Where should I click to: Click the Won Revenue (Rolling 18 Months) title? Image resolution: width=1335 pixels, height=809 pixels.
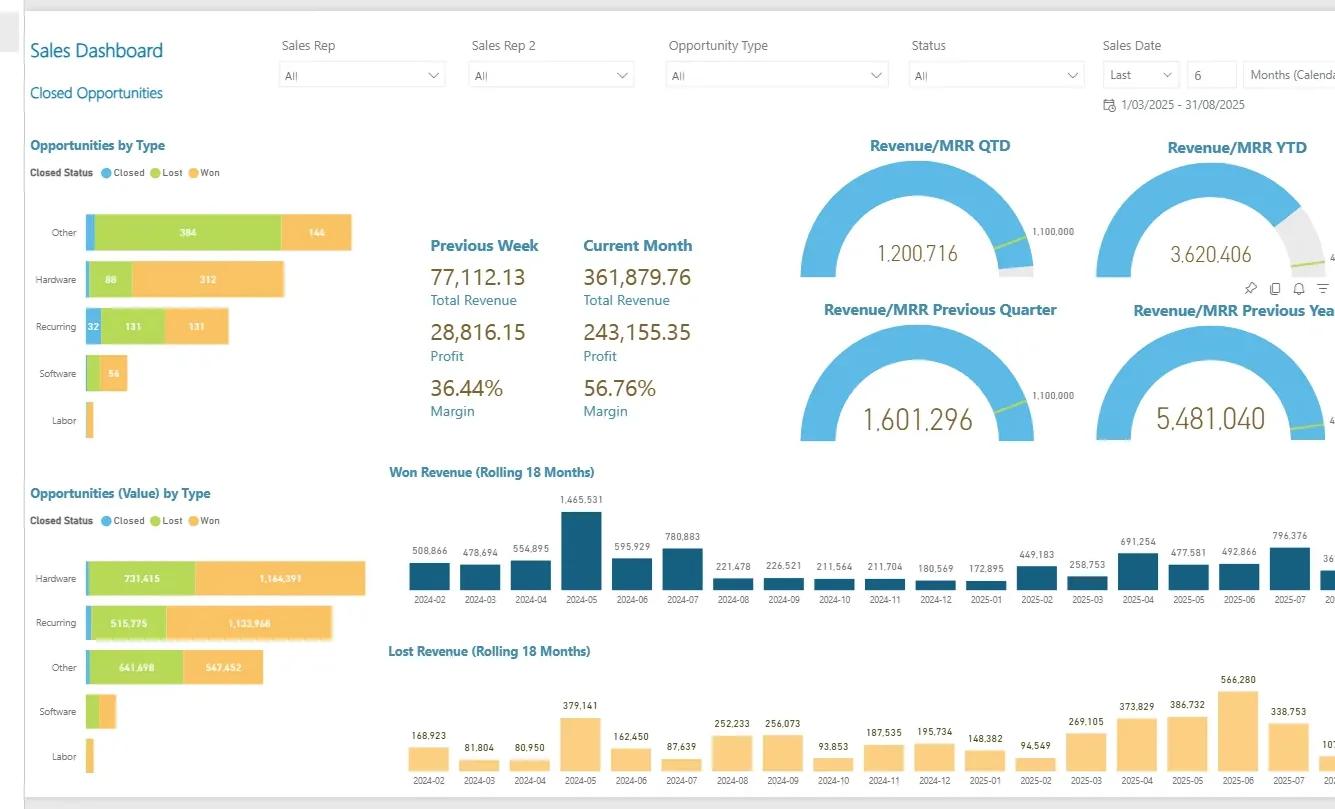click(491, 472)
